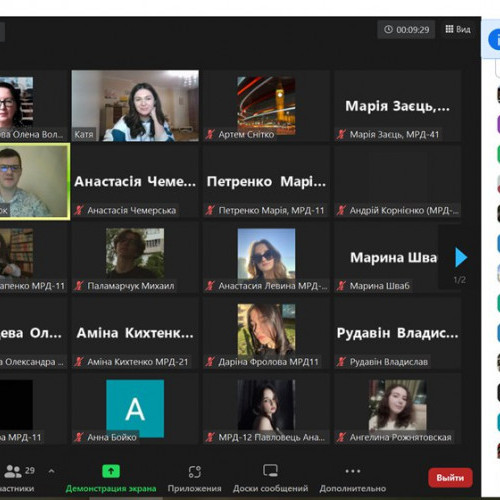Select Анна Бойко's avatar tile

click(135, 409)
